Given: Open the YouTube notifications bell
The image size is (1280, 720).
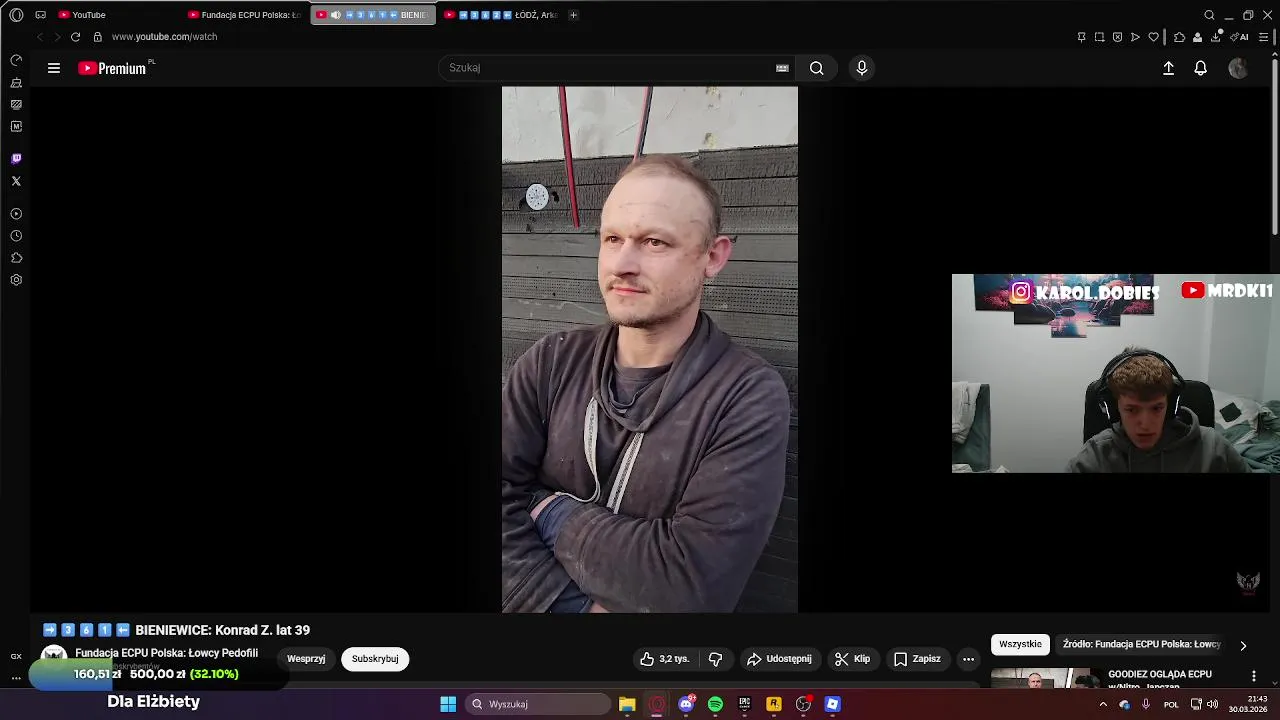Looking at the screenshot, I should pyautogui.click(x=1201, y=68).
